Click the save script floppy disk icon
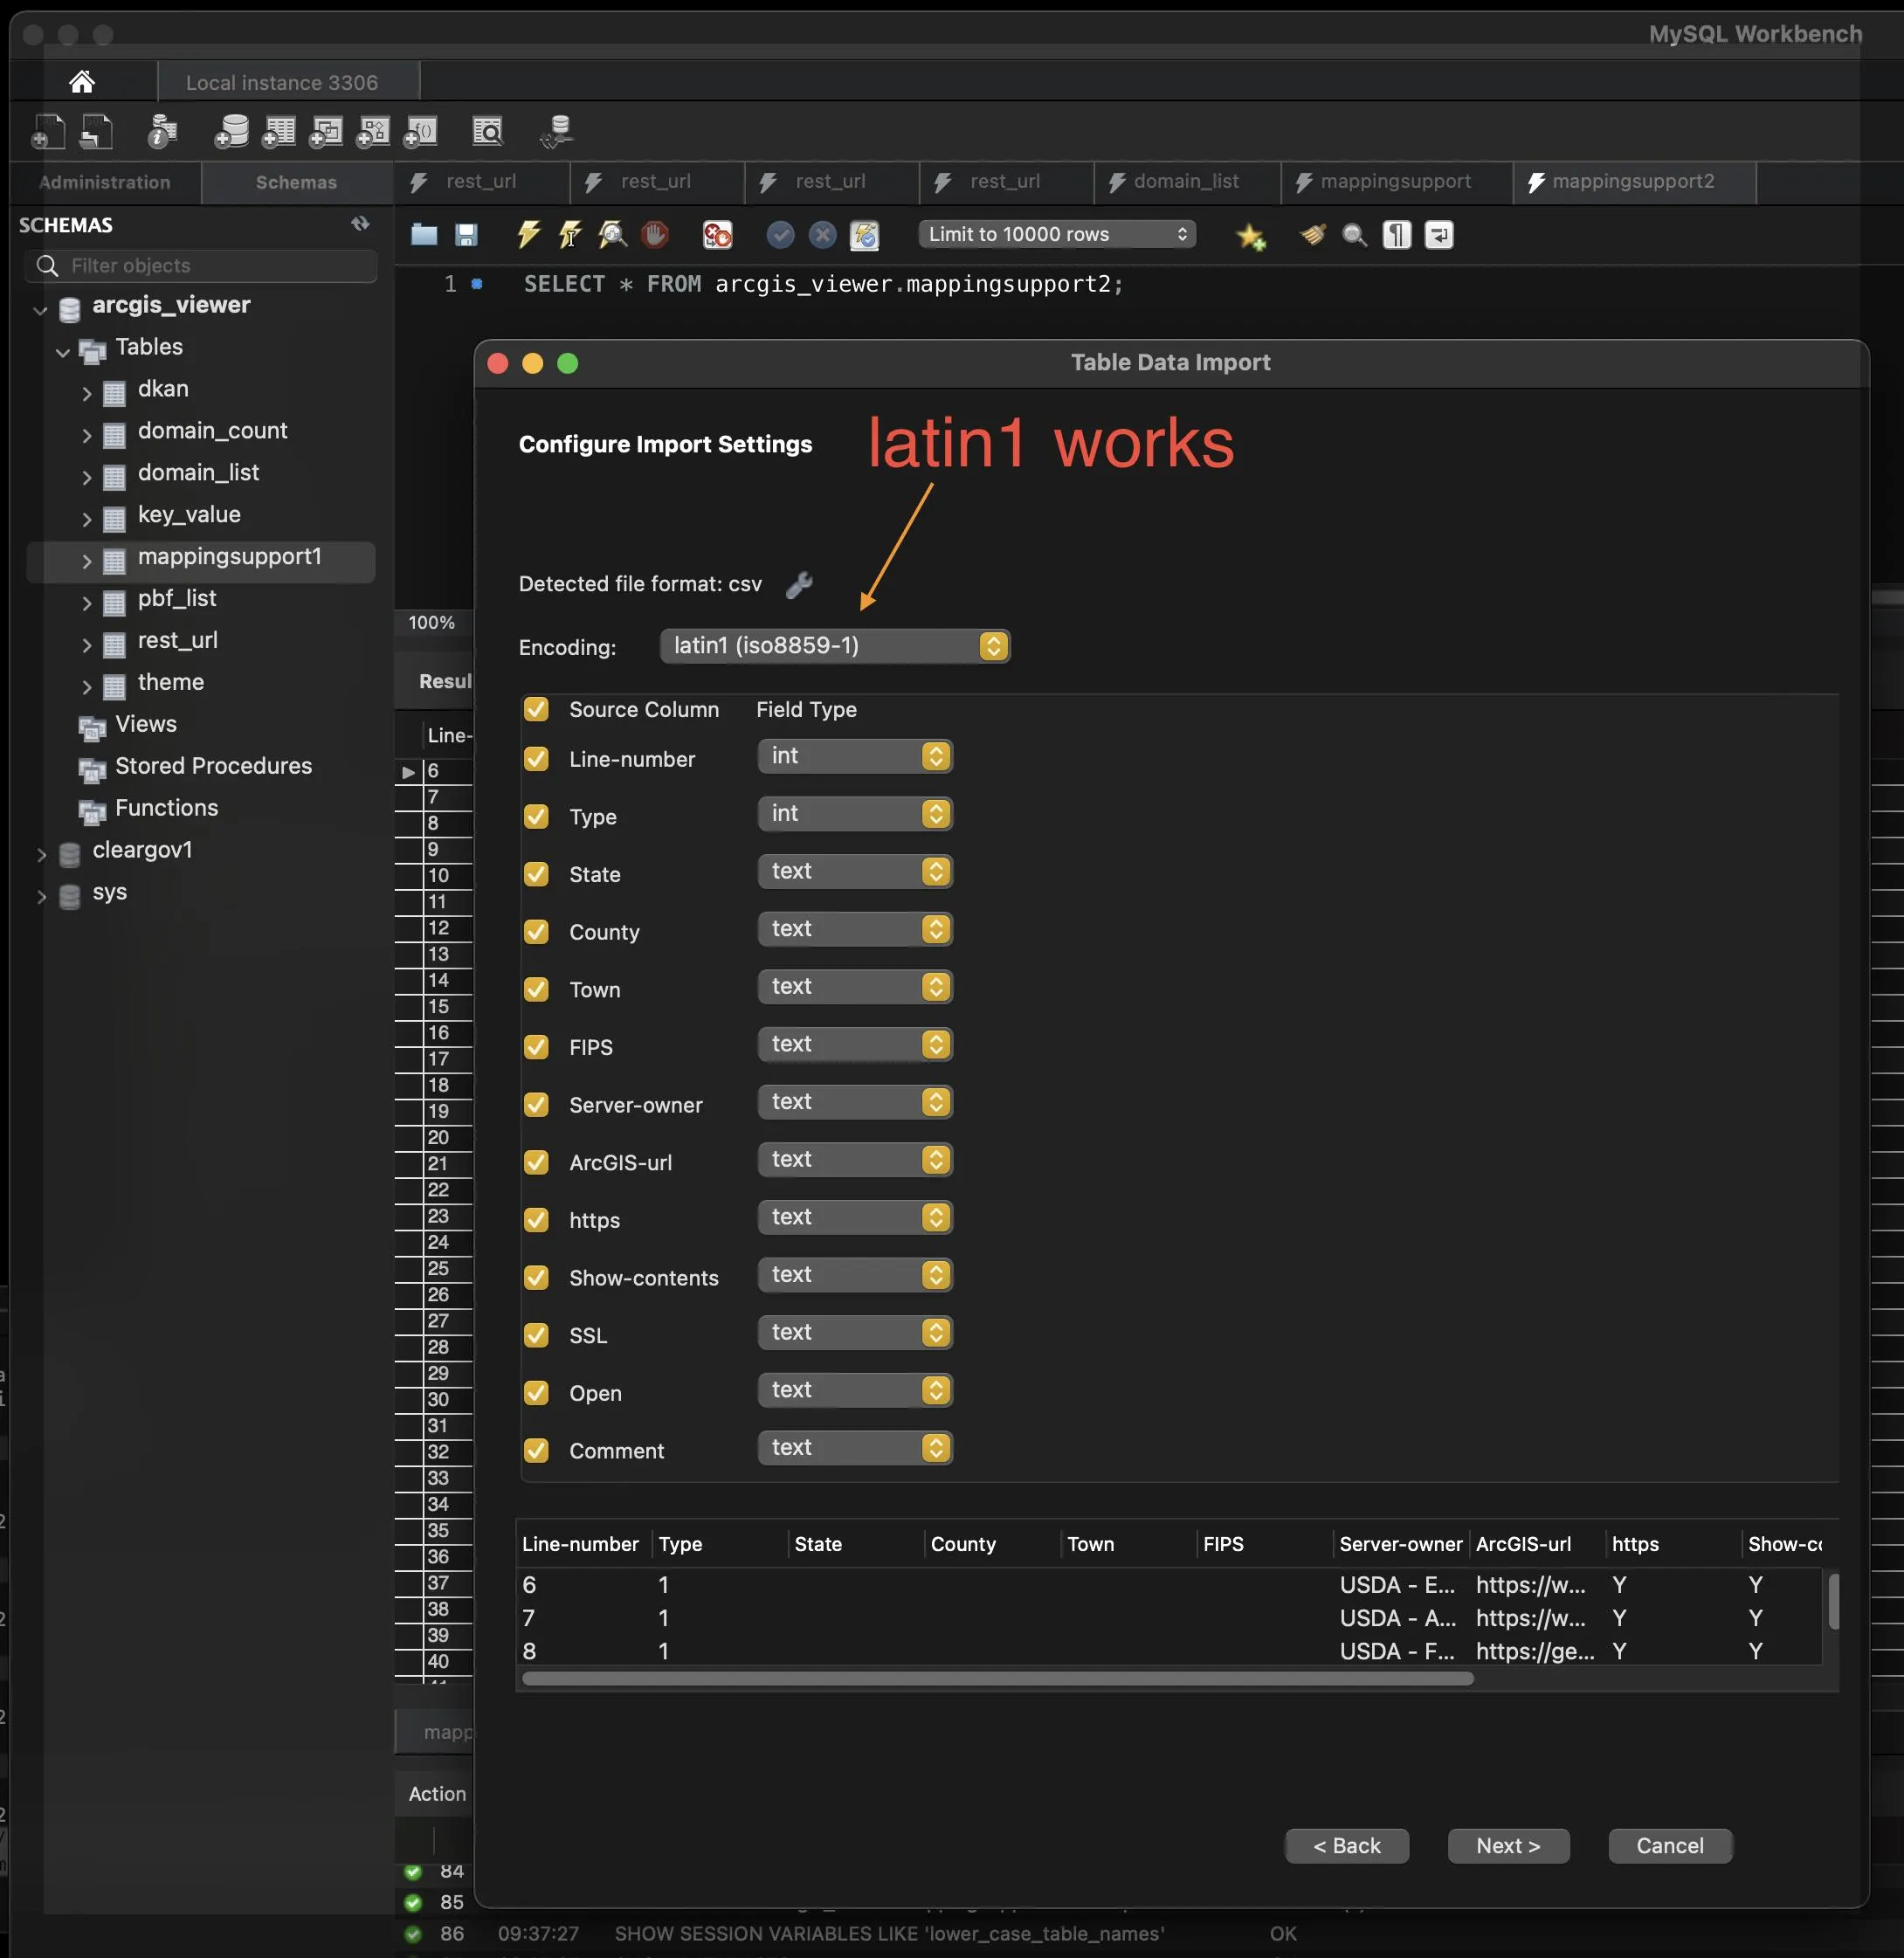Image resolution: width=1904 pixels, height=1958 pixels. [466, 235]
